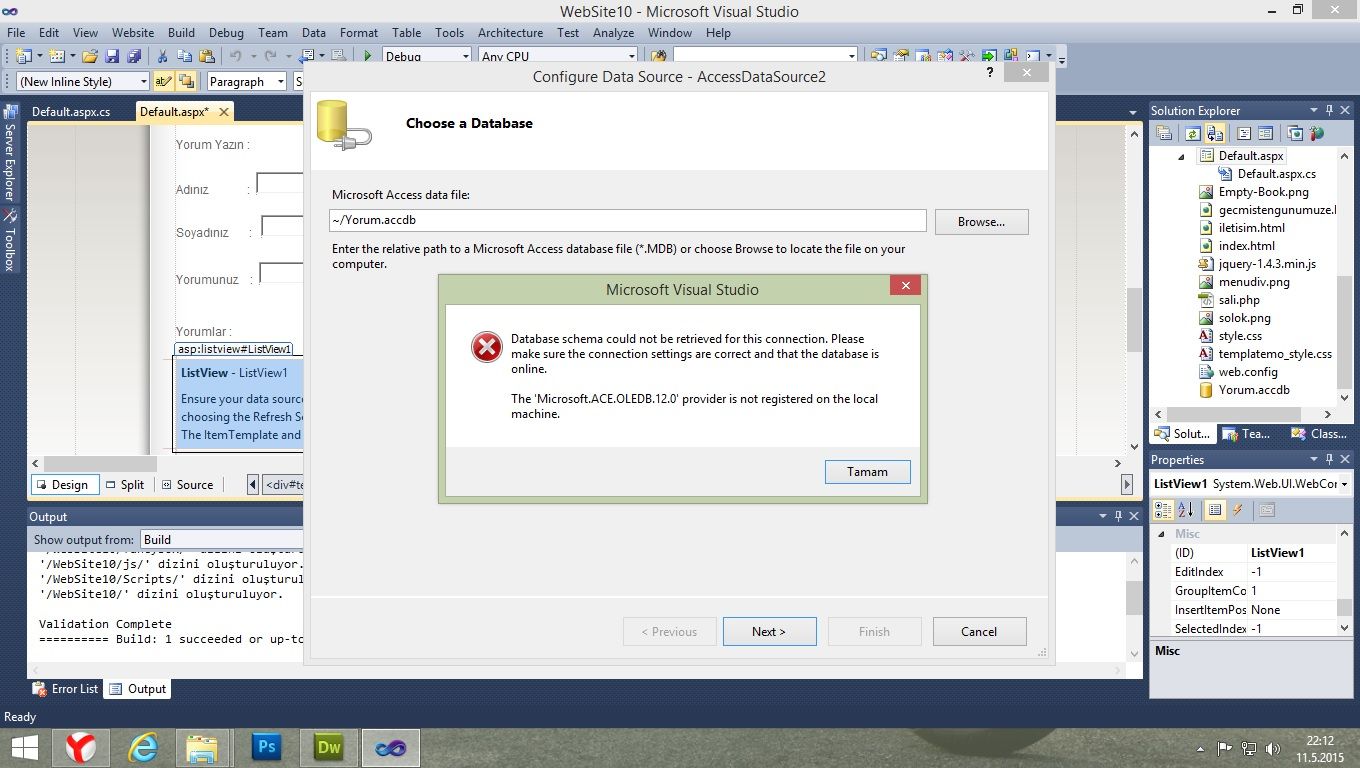Click the Refresh icon in Solution Explorer toolbar
This screenshot has width=1360, height=768.
pos(1191,133)
